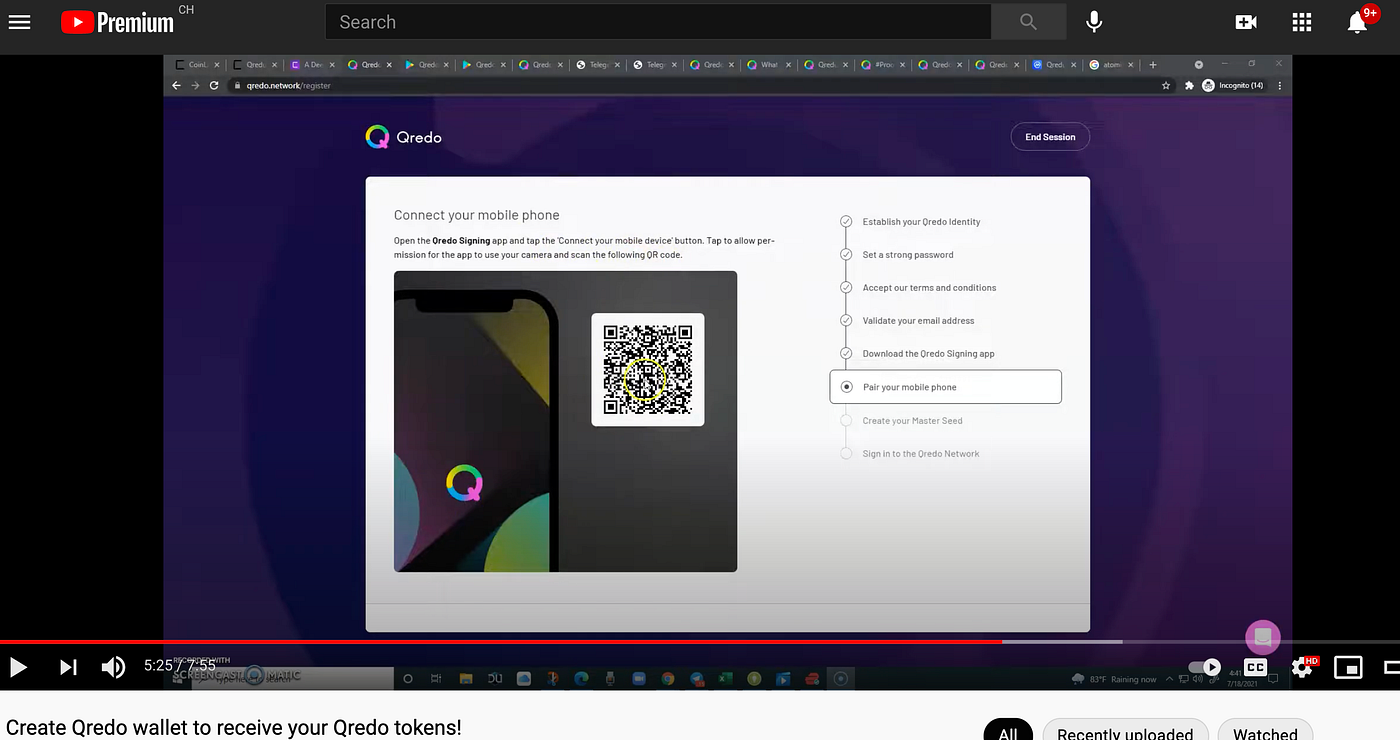
Task: Open the Create video camera icon
Action: coord(1246,21)
